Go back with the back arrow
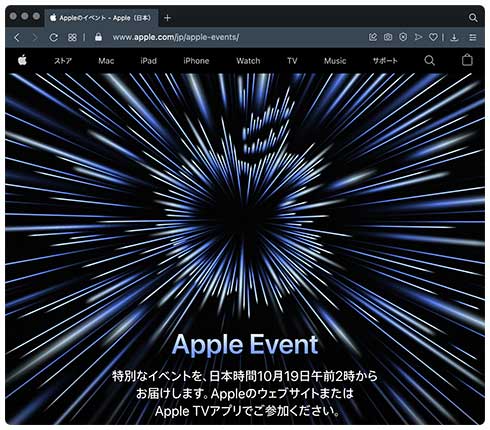Image resolution: width=490 pixels, height=430 pixels. [17, 37]
